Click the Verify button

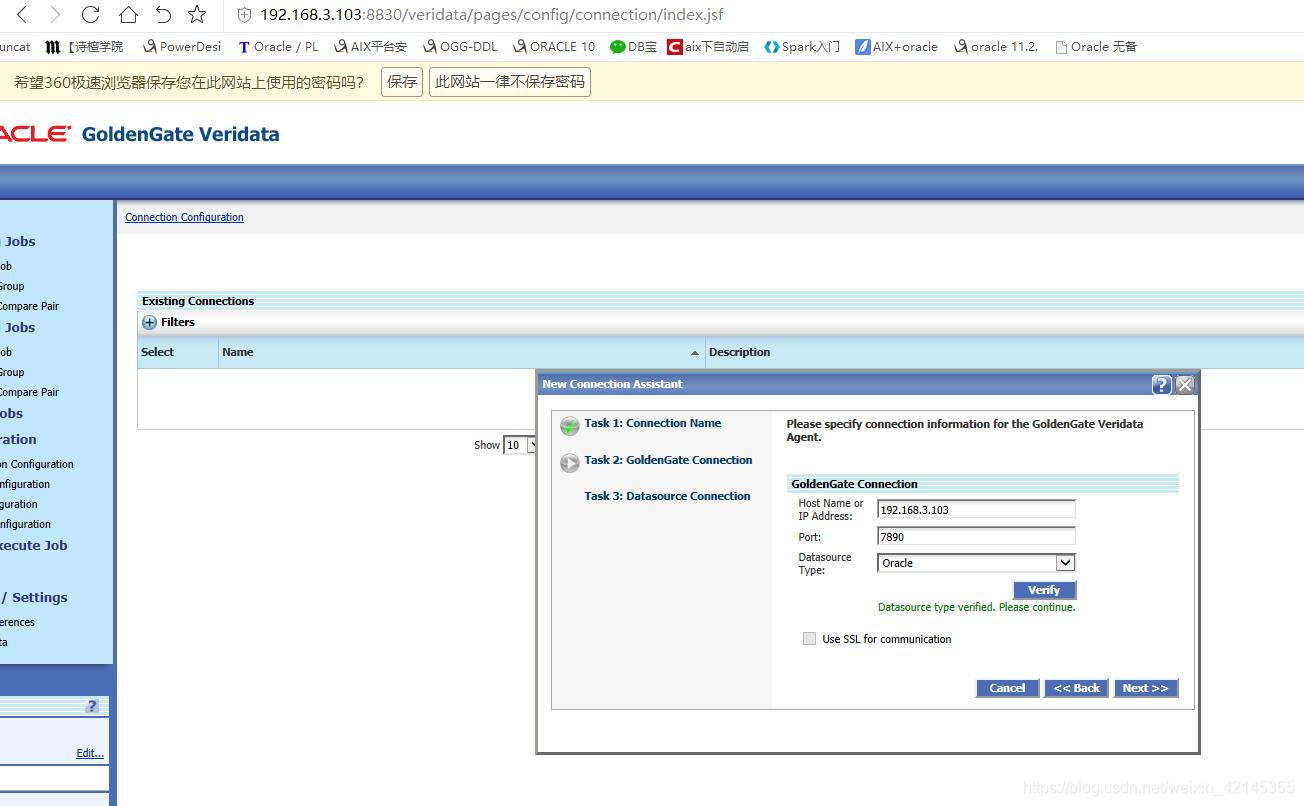[x=1044, y=590]
